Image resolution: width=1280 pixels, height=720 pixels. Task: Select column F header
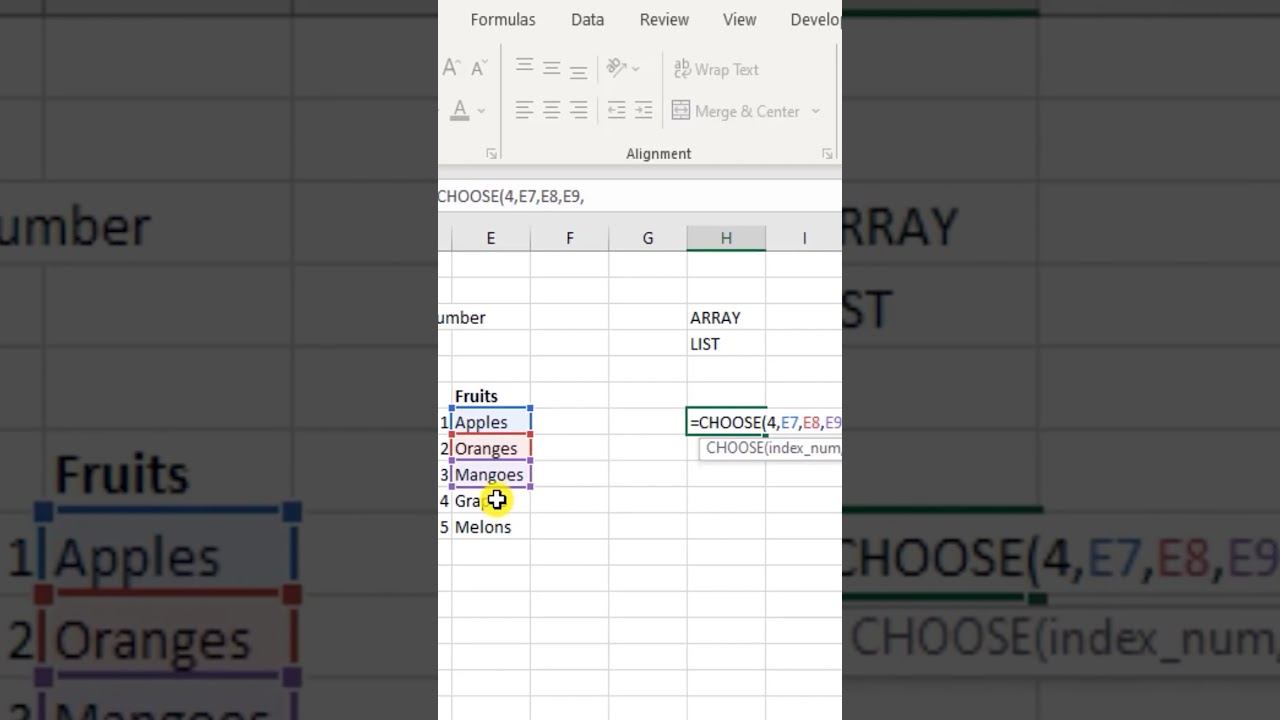click(569, 238)
